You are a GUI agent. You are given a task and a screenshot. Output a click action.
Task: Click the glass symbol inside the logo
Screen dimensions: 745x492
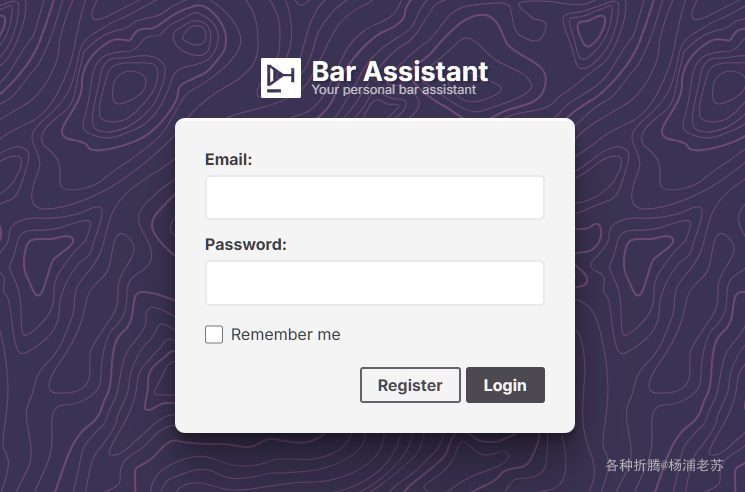coord(281,78)
